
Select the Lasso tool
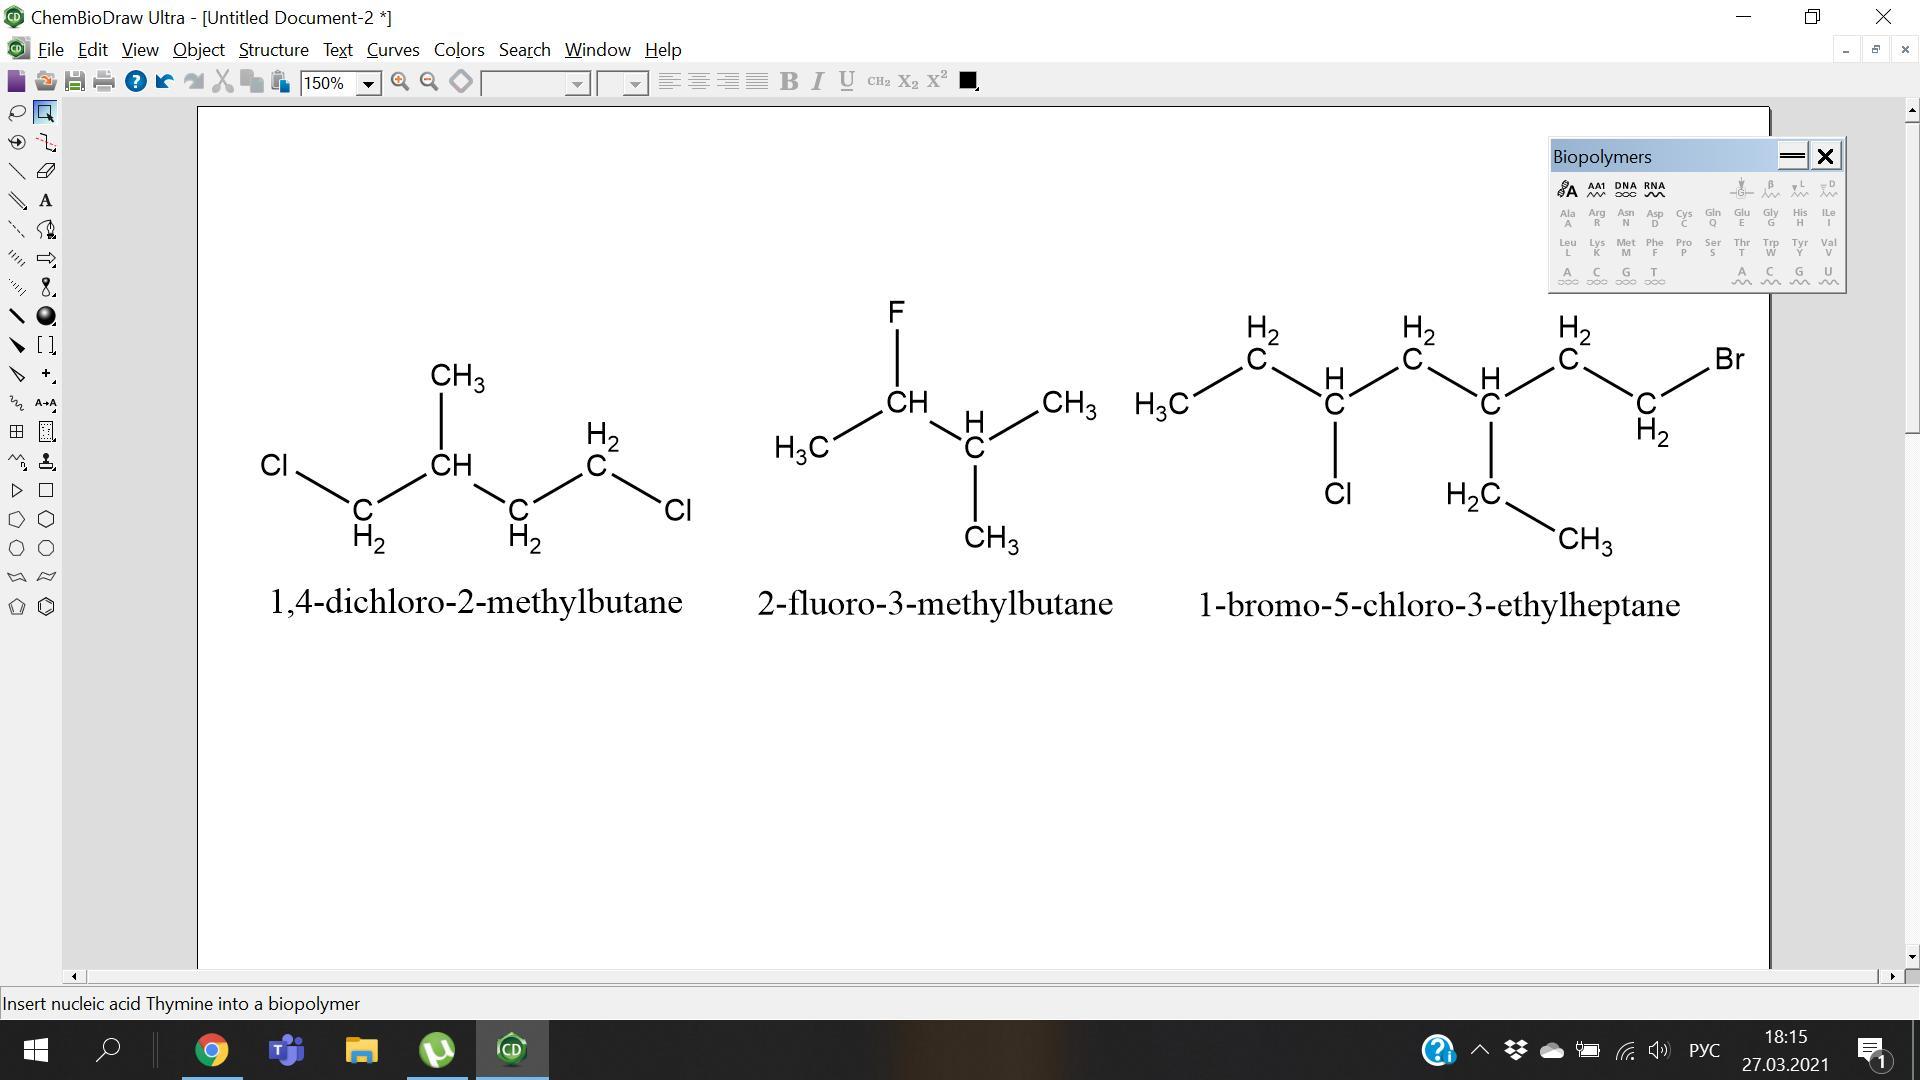[17, 113]
